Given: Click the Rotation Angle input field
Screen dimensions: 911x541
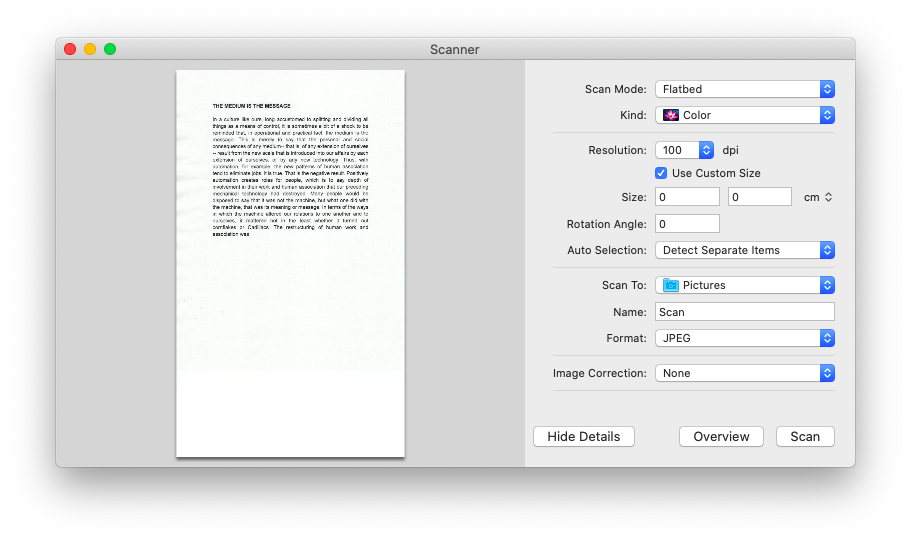Looking at the screenshot, I should (687, 224).
